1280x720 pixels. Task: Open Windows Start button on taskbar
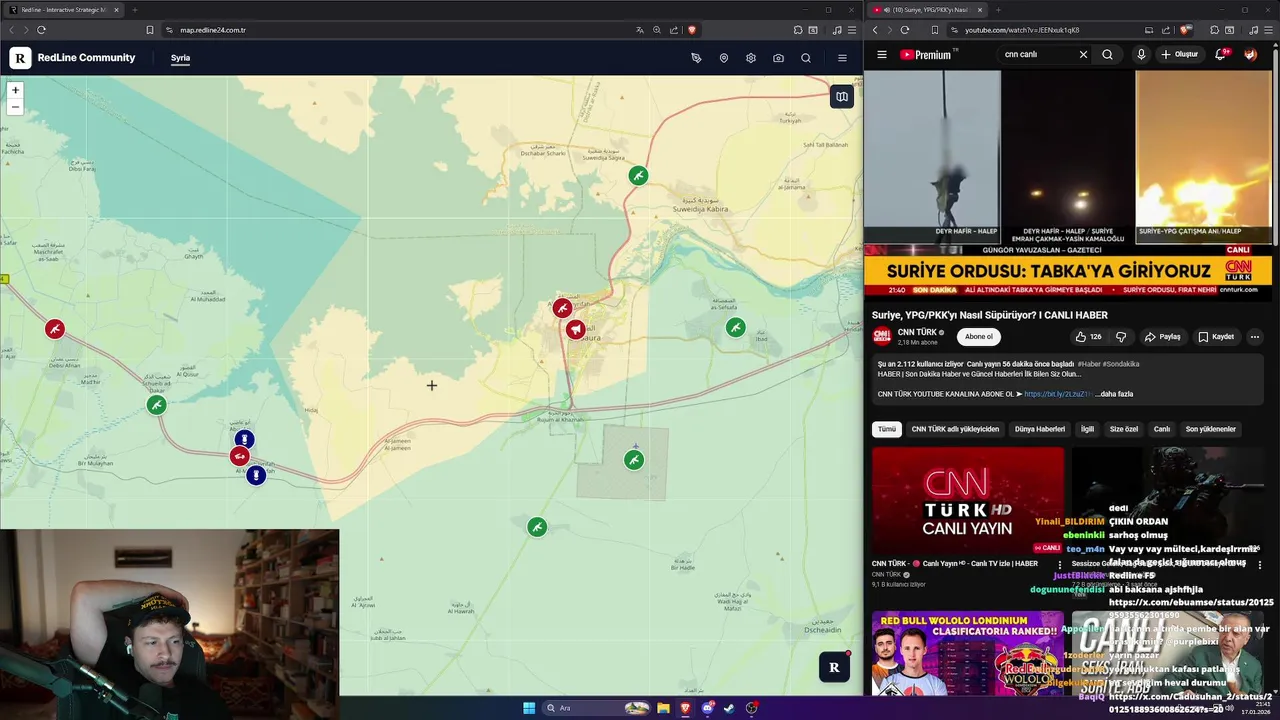529,708
